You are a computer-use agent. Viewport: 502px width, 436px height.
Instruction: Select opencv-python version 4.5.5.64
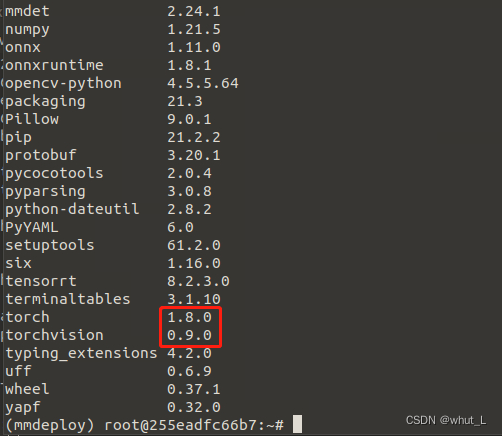[203, 83]
